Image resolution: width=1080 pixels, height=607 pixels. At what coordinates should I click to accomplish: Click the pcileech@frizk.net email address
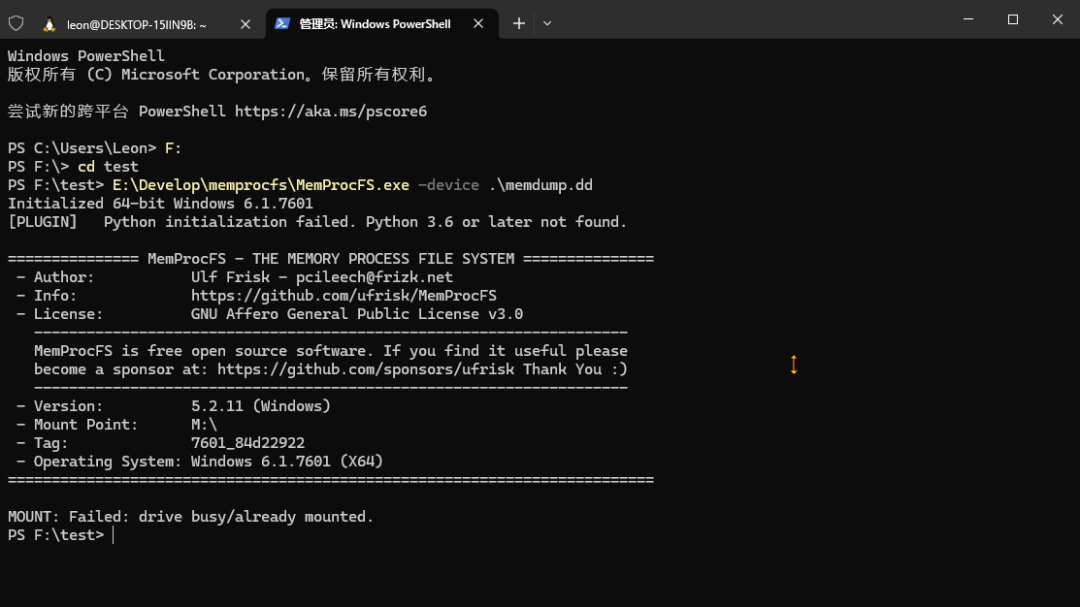click(x=374, y=277)
